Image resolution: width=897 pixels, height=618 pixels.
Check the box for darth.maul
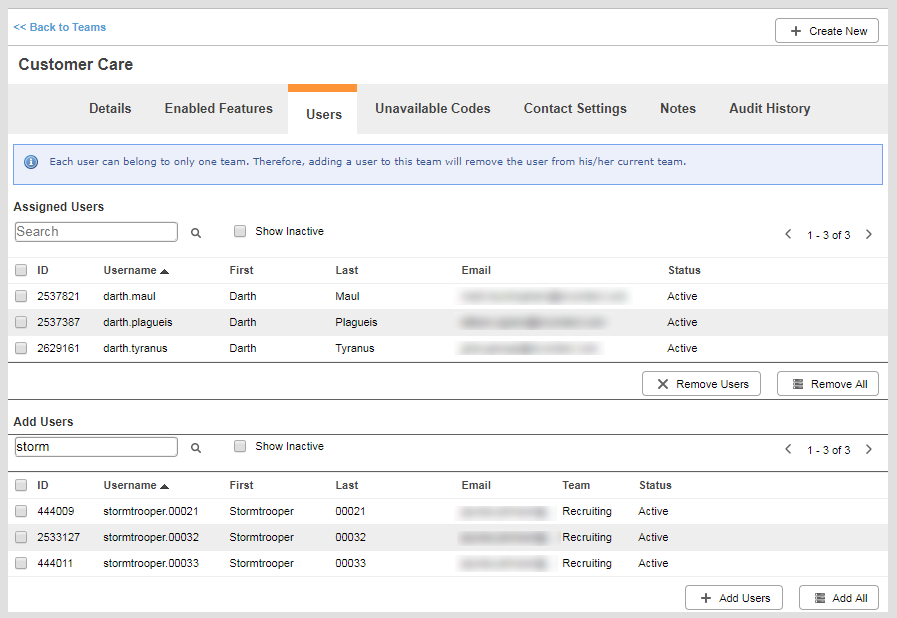pos(21,296)
